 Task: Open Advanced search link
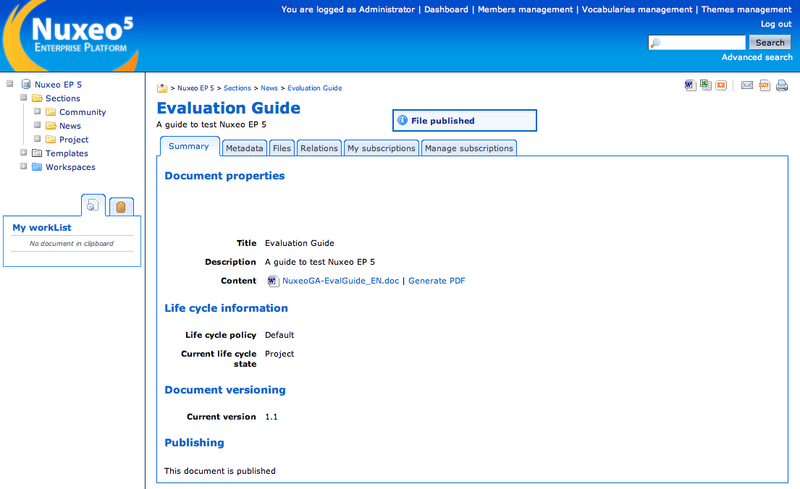[757, 57]
